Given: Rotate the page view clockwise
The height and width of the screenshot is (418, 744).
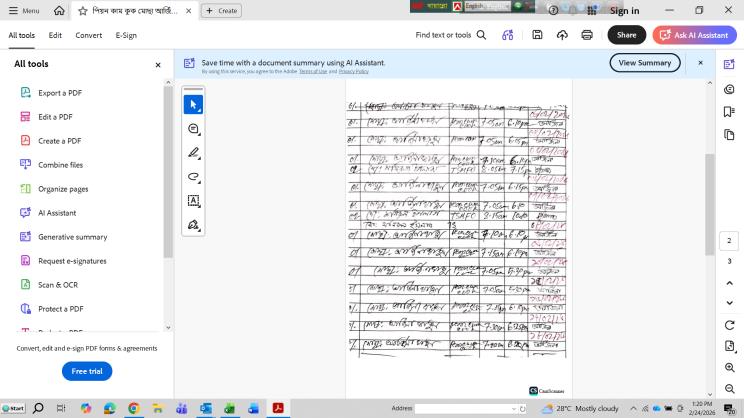Looking at the screenshot, I should (x=729, y=324).
